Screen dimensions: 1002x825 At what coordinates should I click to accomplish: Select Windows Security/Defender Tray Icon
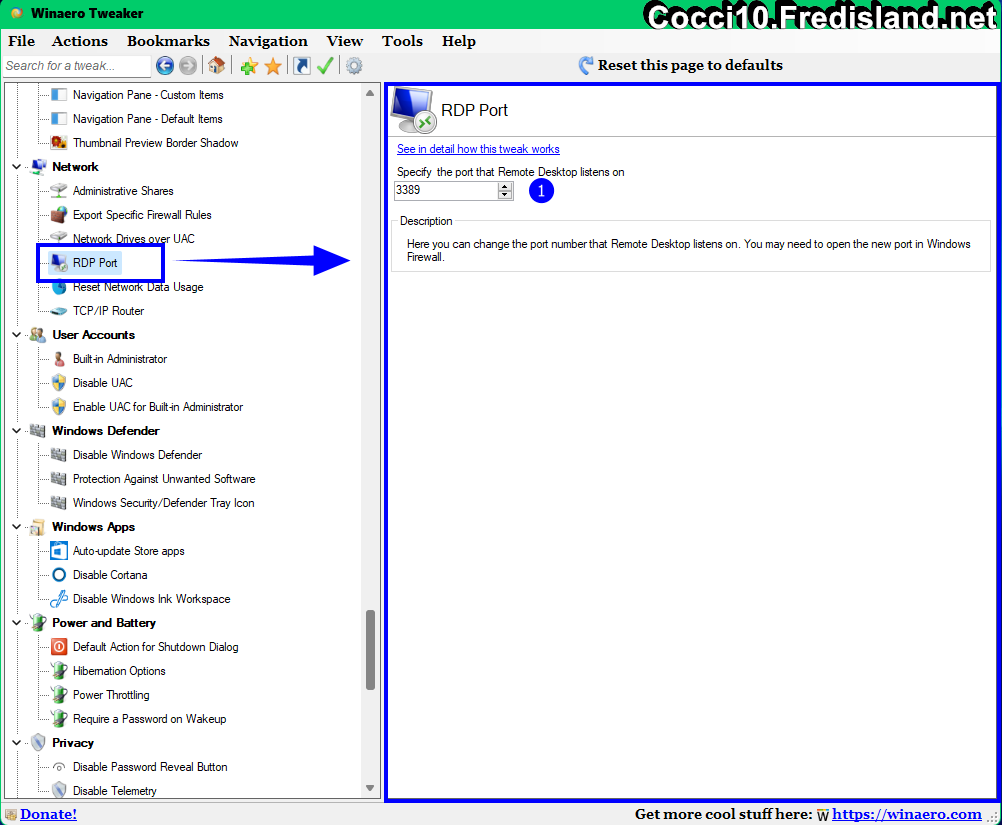click(164, 503)
